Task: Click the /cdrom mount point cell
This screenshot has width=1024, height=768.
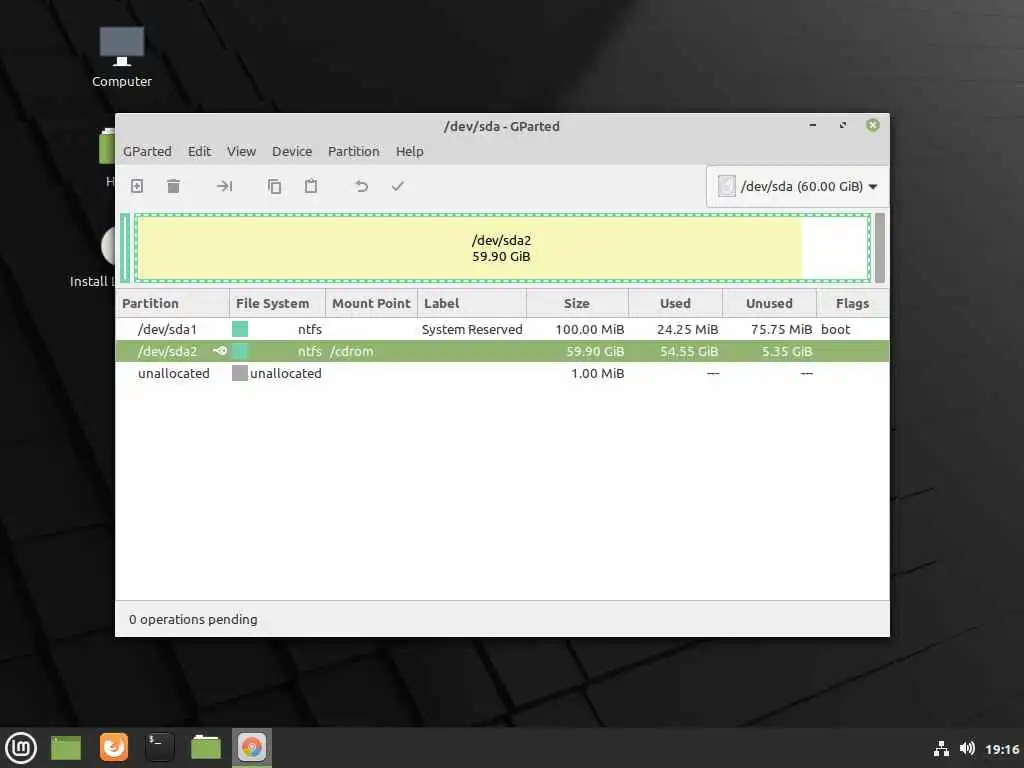Action: click(x=351, y=351)
